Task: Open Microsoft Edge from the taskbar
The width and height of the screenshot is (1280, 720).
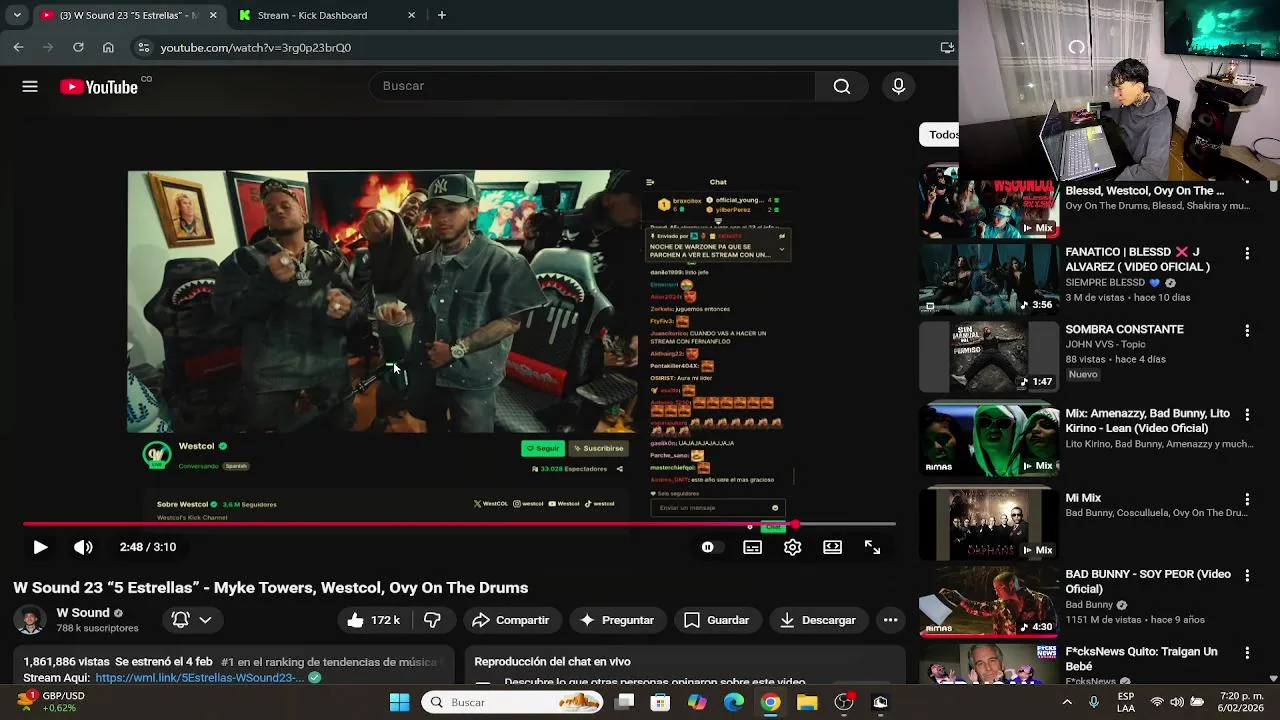Action: click(734, 702)
